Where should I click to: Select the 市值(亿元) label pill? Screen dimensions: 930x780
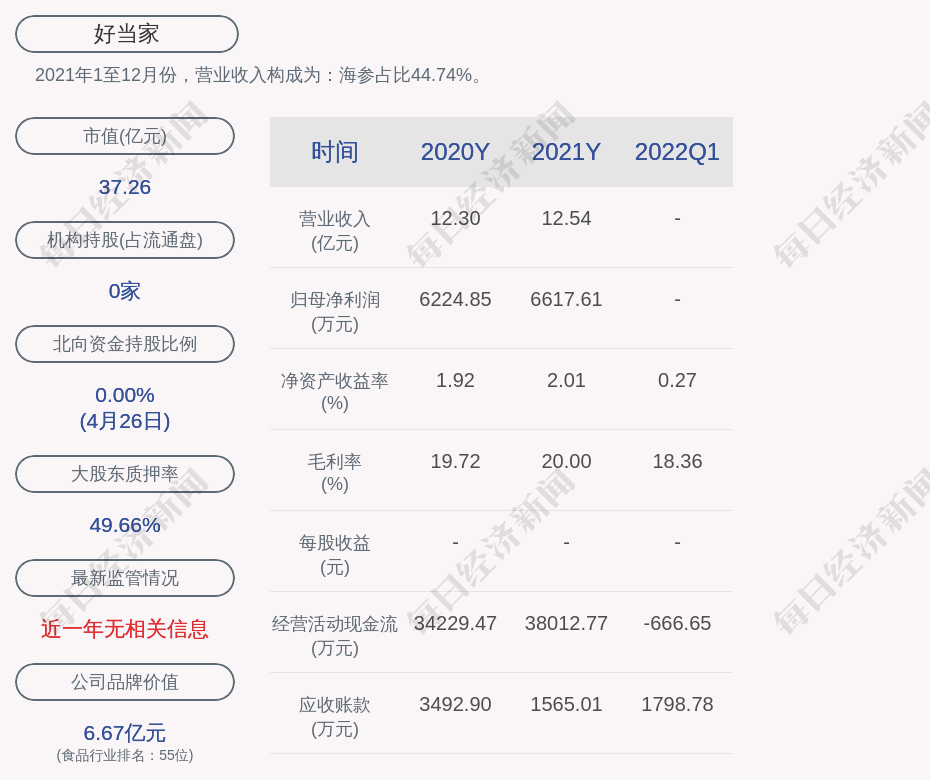pos(125,136)
